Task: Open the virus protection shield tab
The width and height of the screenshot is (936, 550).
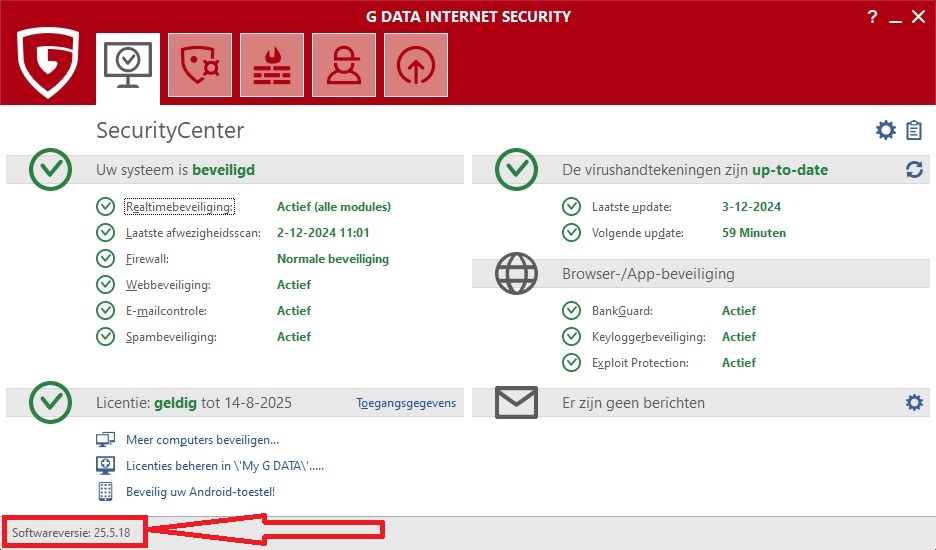Action: pos(200,64)
